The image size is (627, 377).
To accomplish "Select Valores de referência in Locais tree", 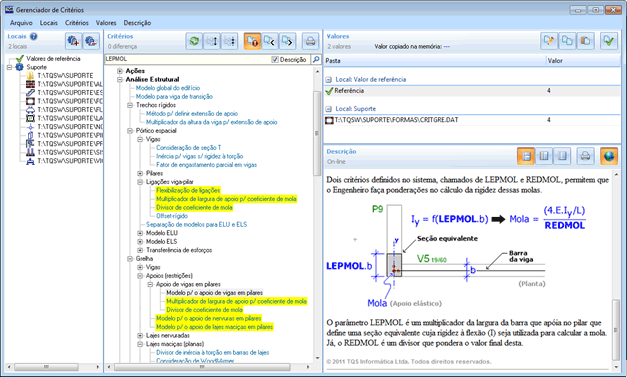I will [x=53, y=59].
